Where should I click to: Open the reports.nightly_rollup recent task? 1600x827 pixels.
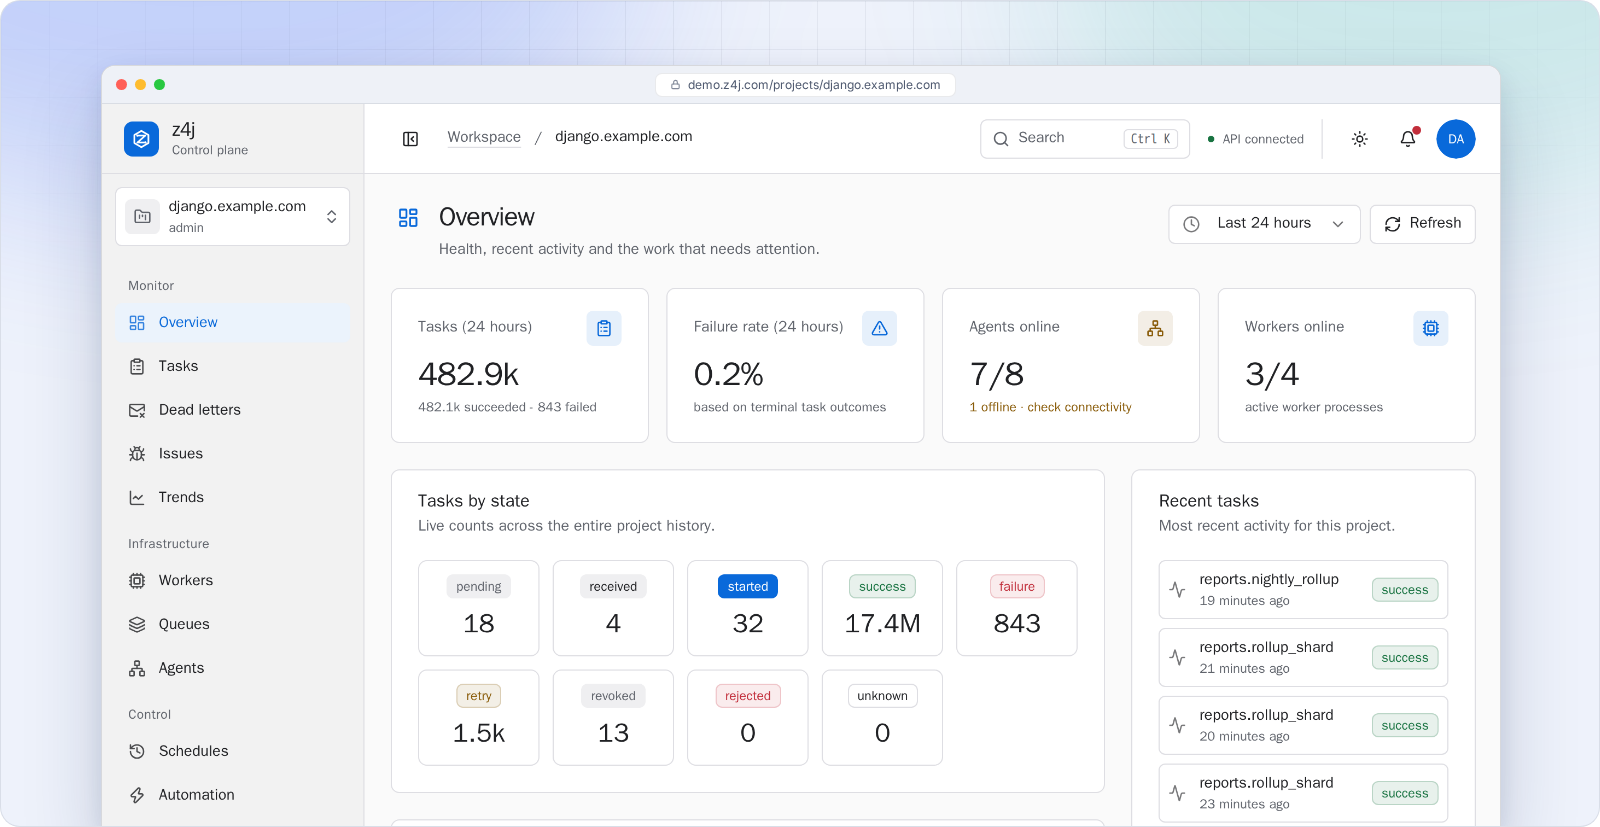point(1303,590)
